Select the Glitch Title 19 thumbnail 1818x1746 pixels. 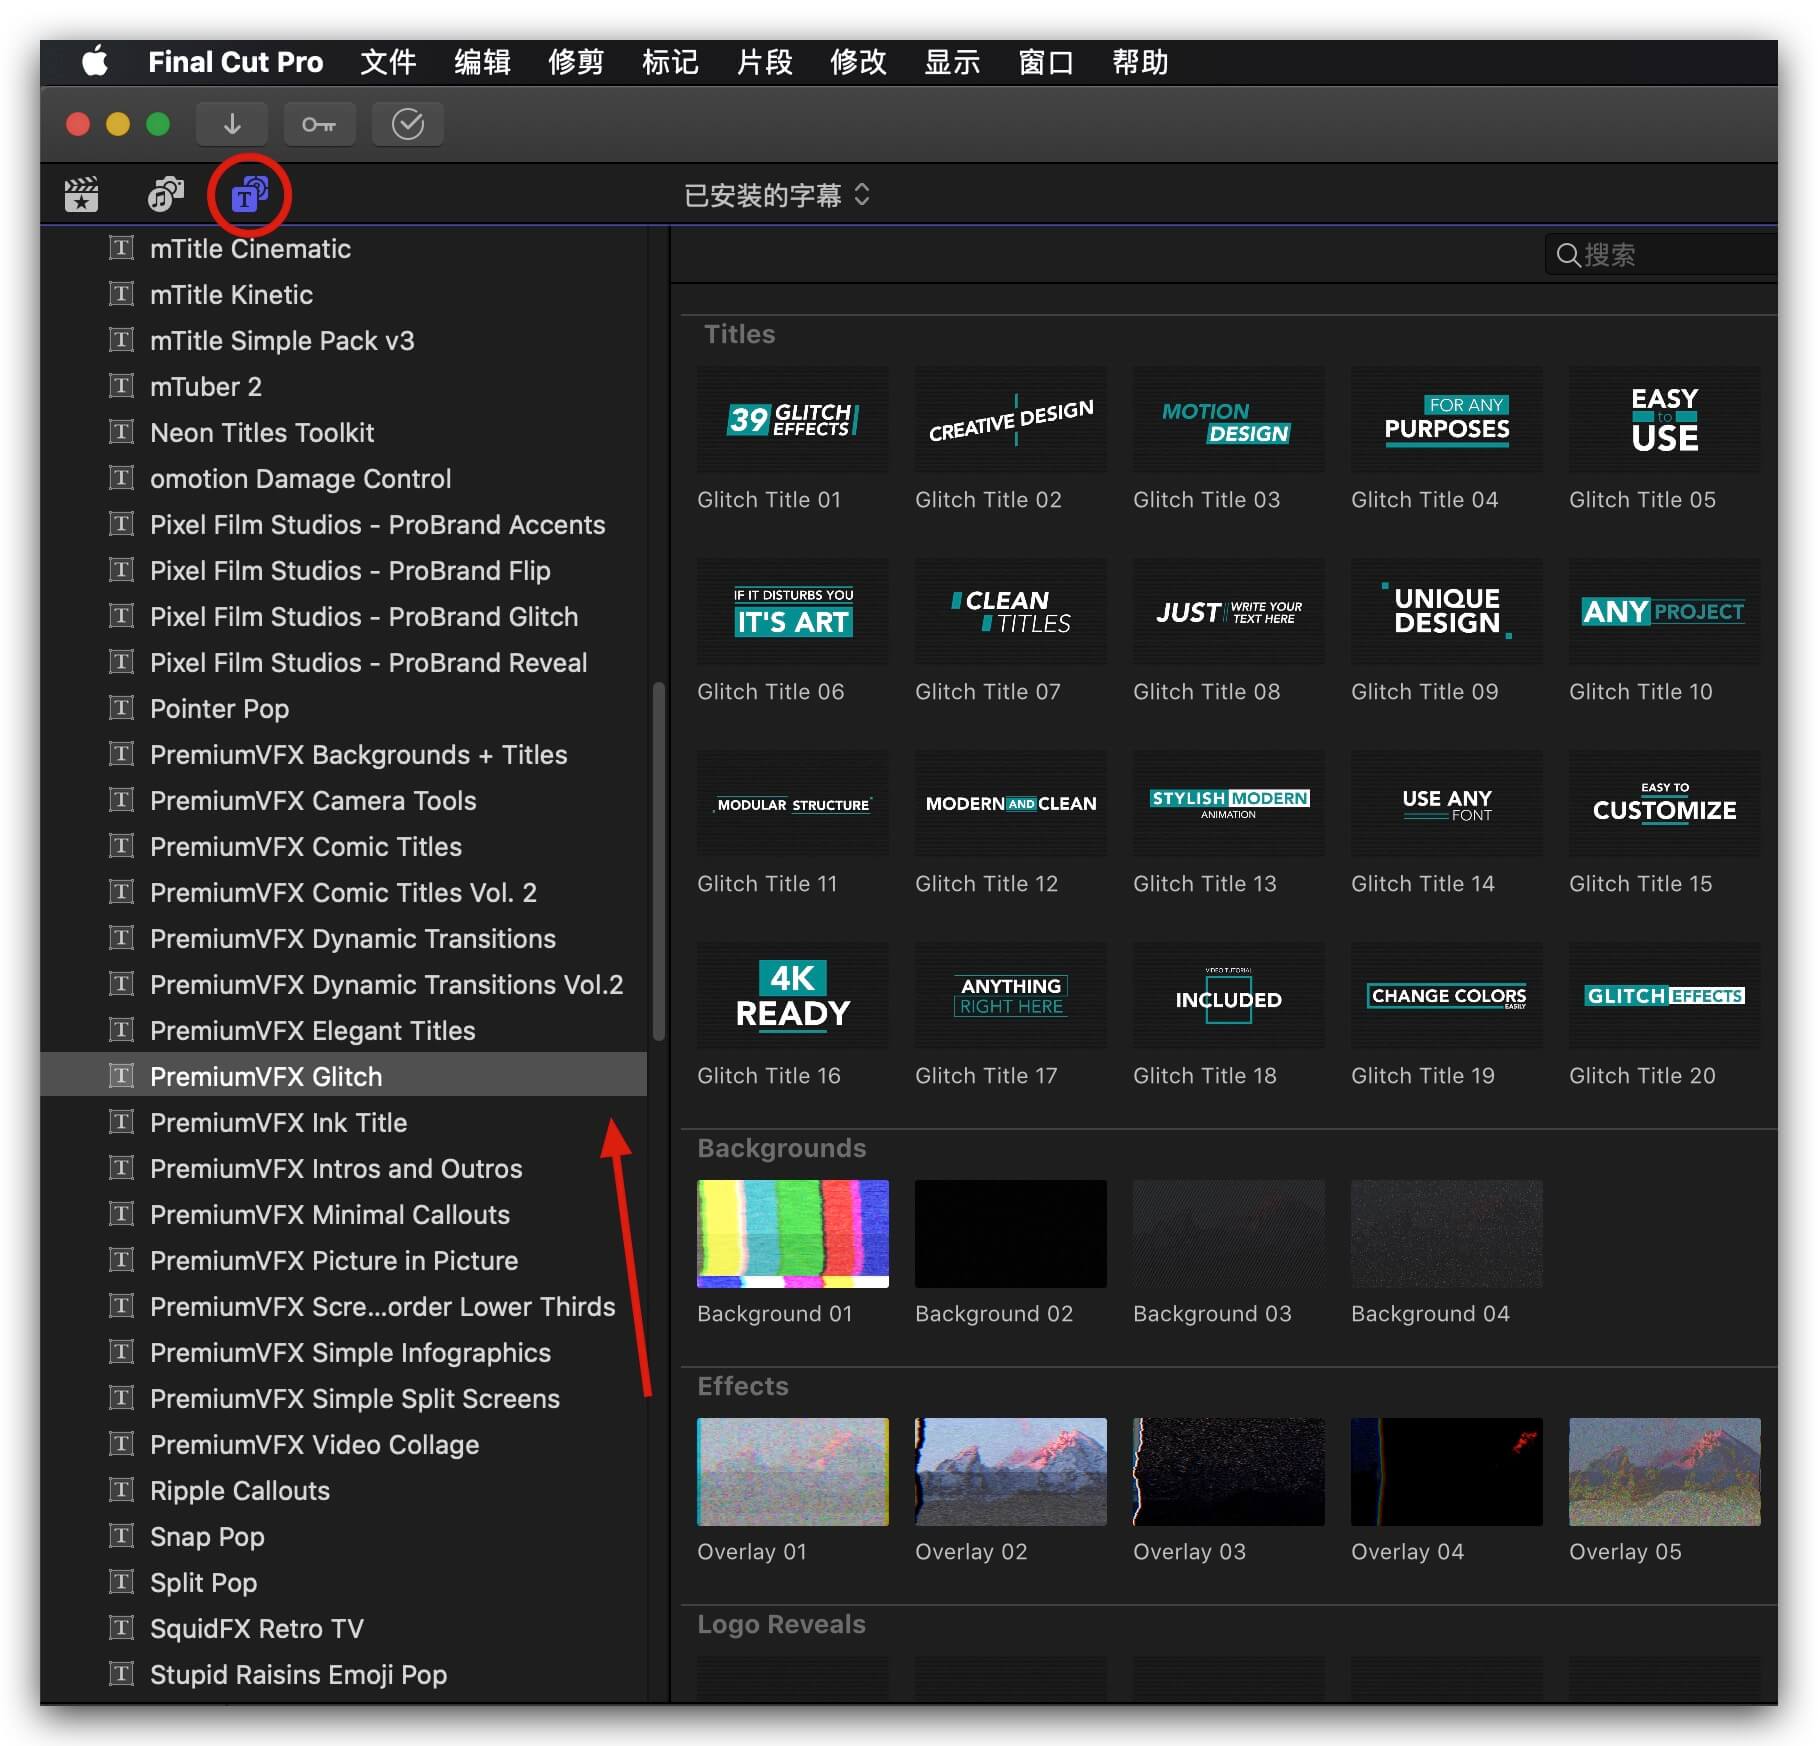coord(1447,996)
